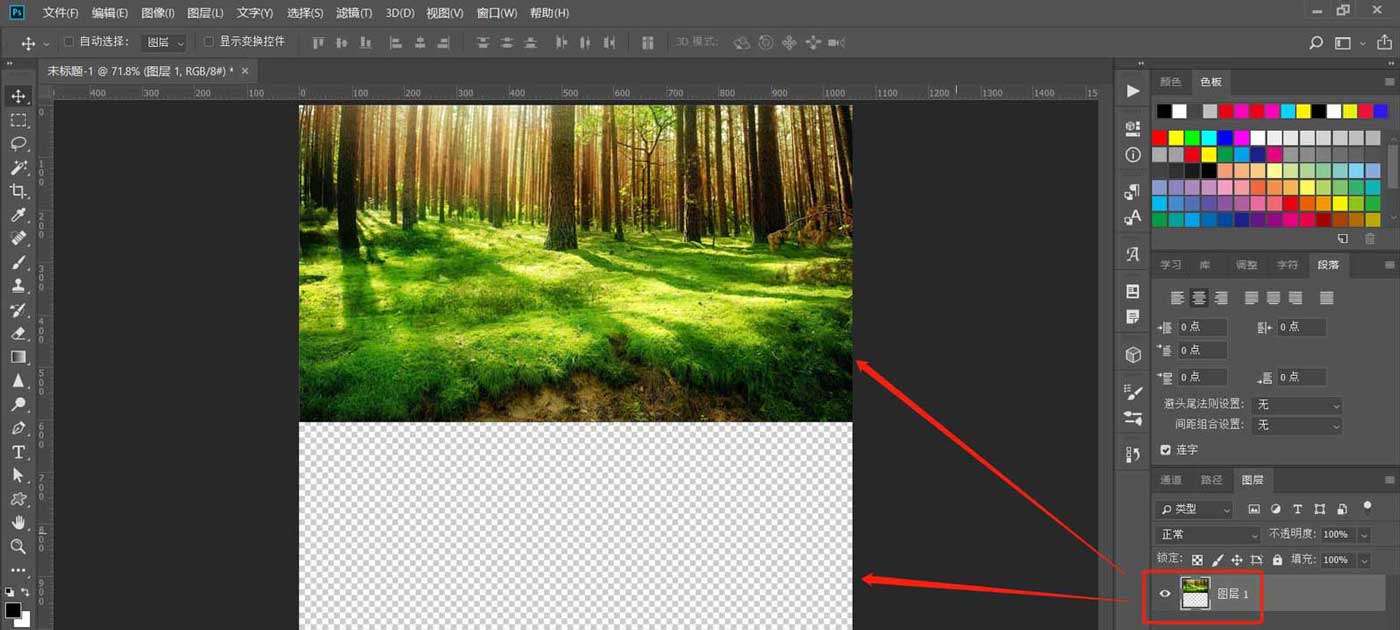The width and height of the screenshot is (1400, 630).
Task: Toggle lock position button
Action: 1237,560
